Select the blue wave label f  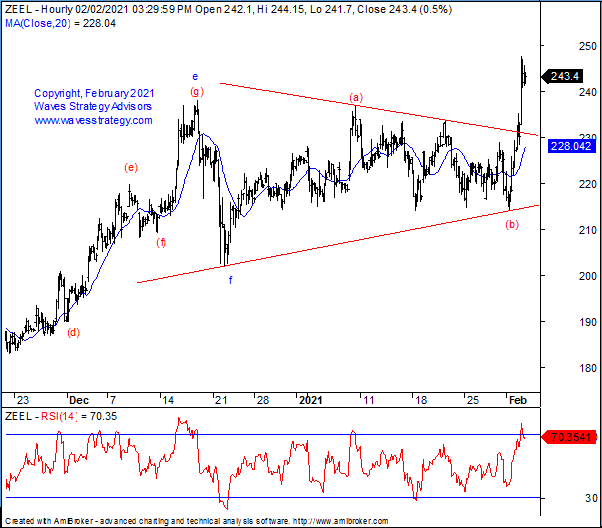230,280
